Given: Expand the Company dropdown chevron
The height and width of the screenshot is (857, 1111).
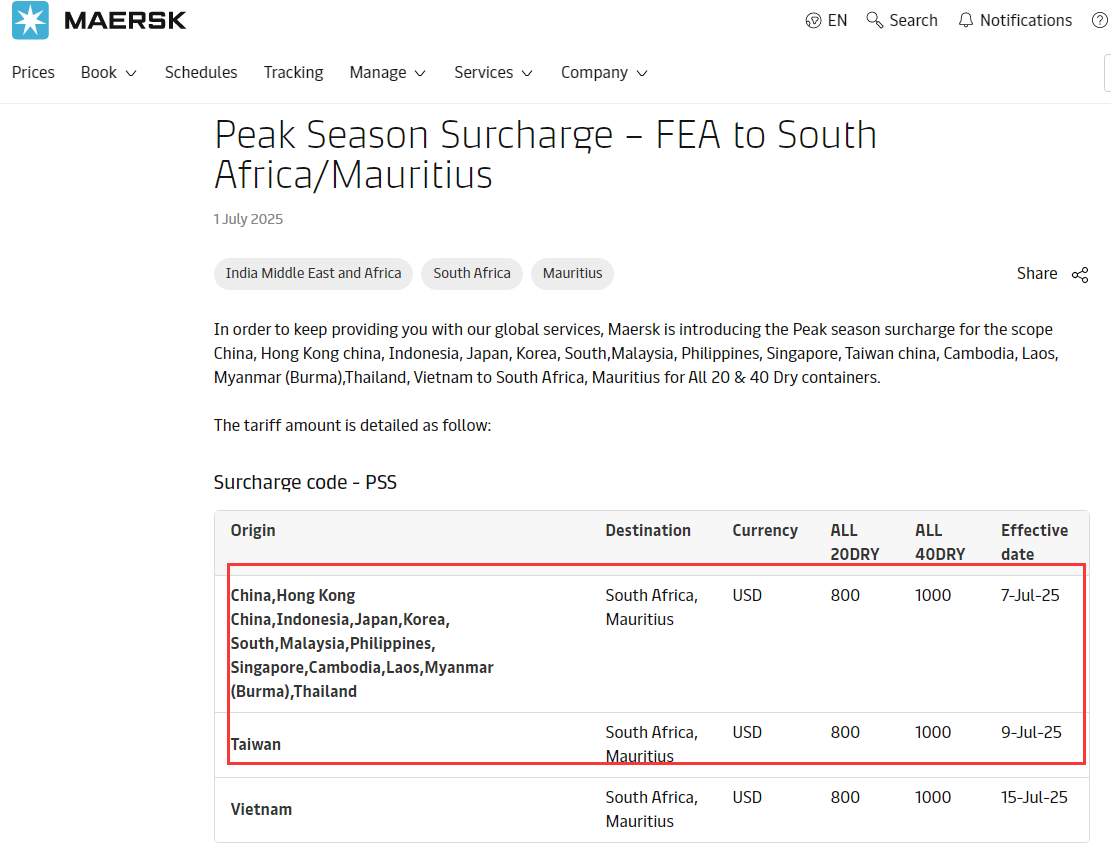Looking at the screenshot, I should click(642, 73).
